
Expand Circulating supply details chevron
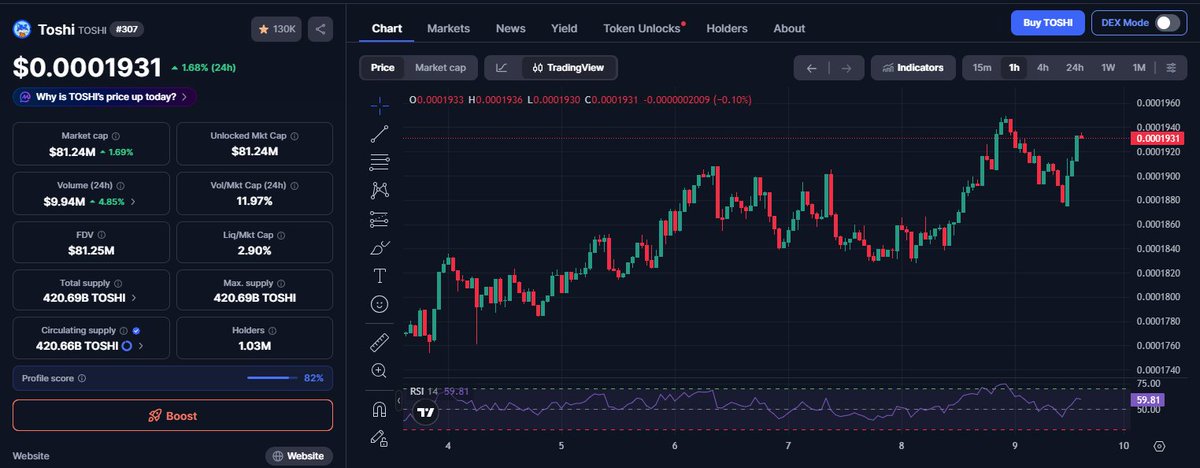[141, 346]
